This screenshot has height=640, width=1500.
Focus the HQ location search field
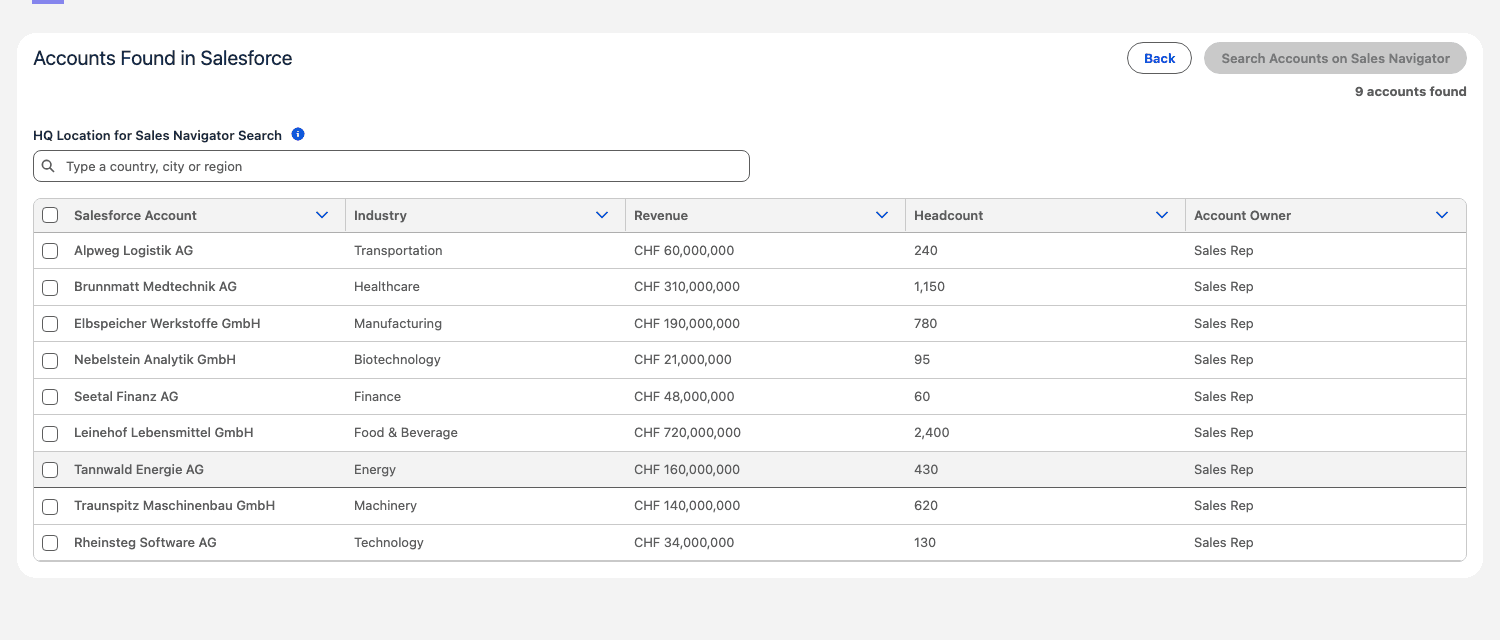click(391, 166)
